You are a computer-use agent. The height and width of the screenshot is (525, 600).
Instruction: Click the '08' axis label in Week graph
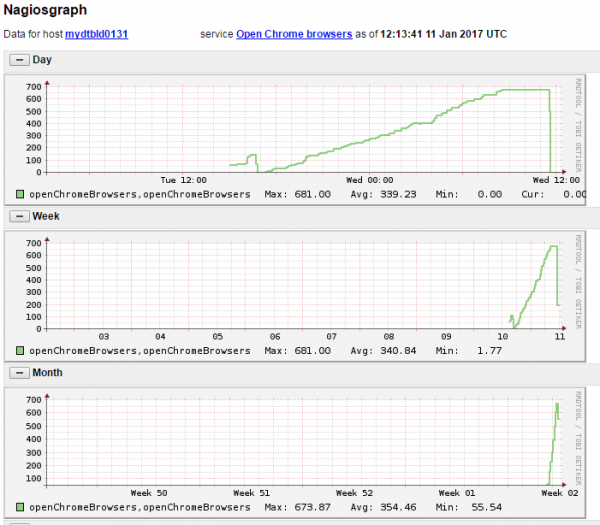click(389, 337)
